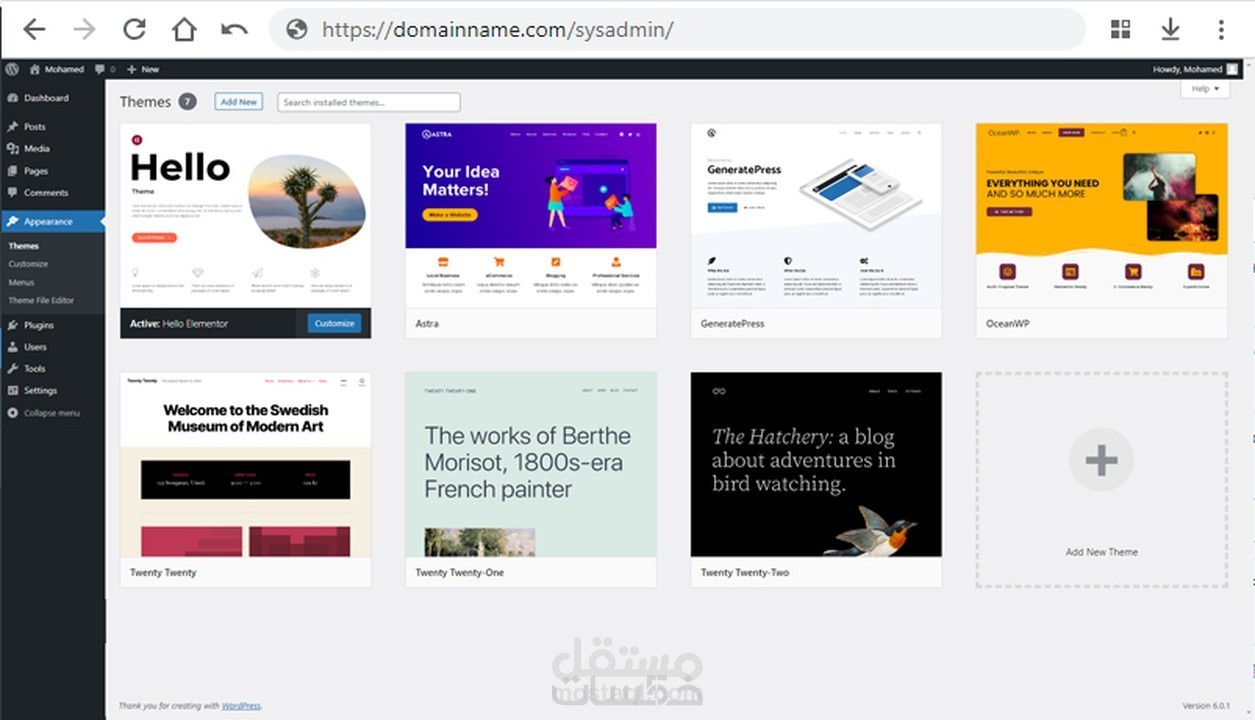Click the Add New Theme label
Screen dimensions: 1255x720
pos(1101,552)
